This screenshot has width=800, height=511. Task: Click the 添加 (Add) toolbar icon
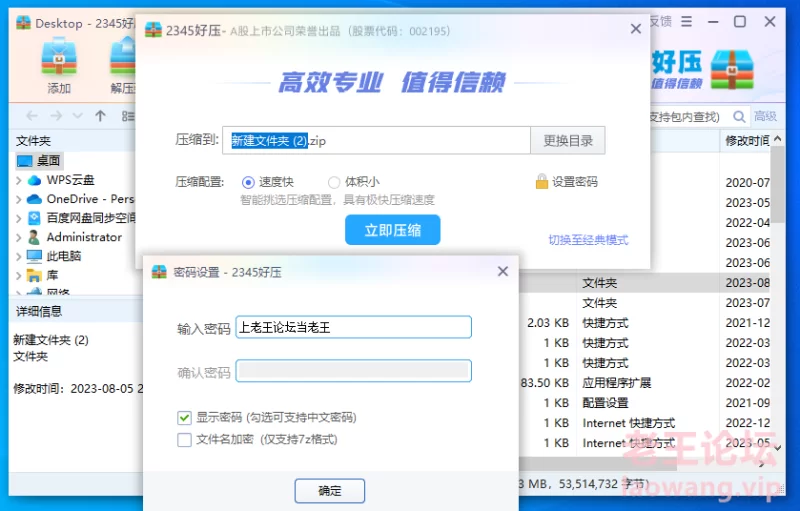59,66
